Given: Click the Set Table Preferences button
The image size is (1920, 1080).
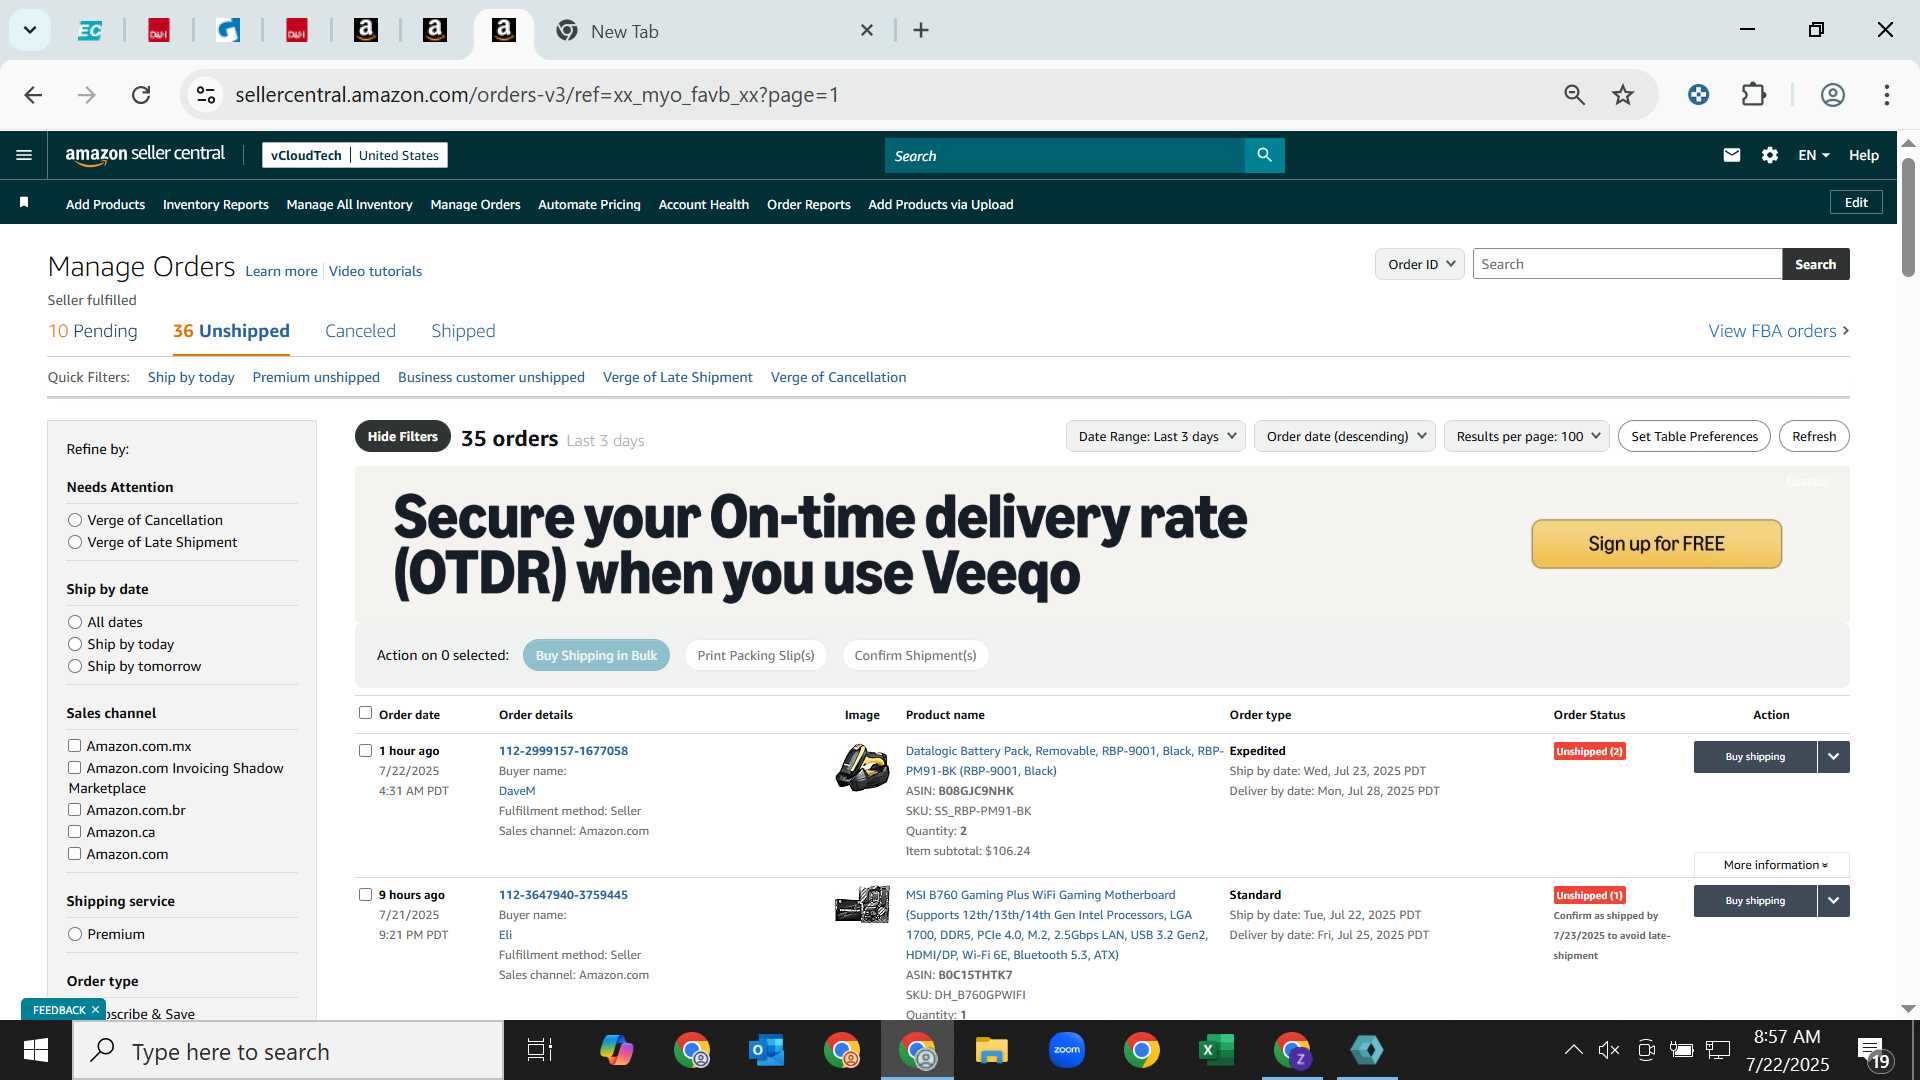Looking at the screenshot, I should [x=1694, y=436].
